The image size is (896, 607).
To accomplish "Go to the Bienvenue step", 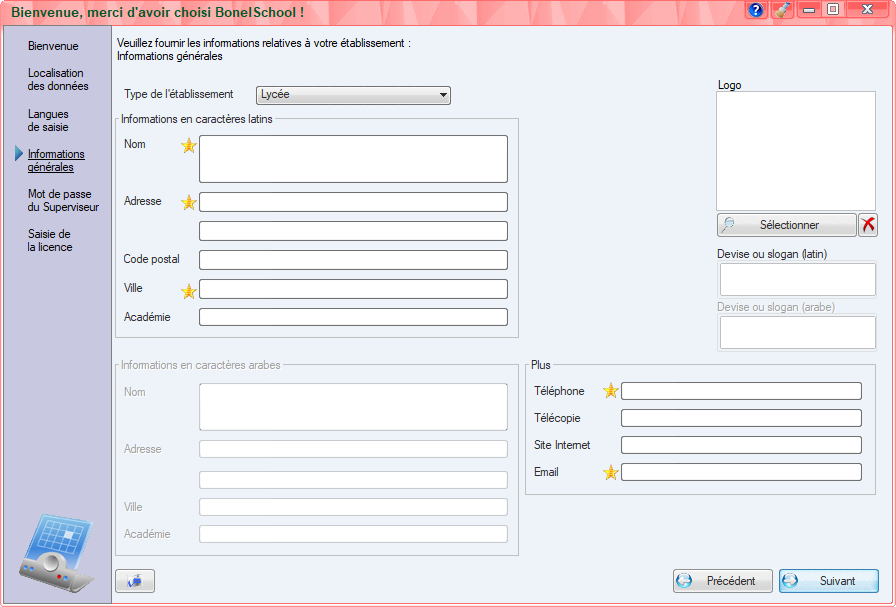I will click(x=53, y=46).
